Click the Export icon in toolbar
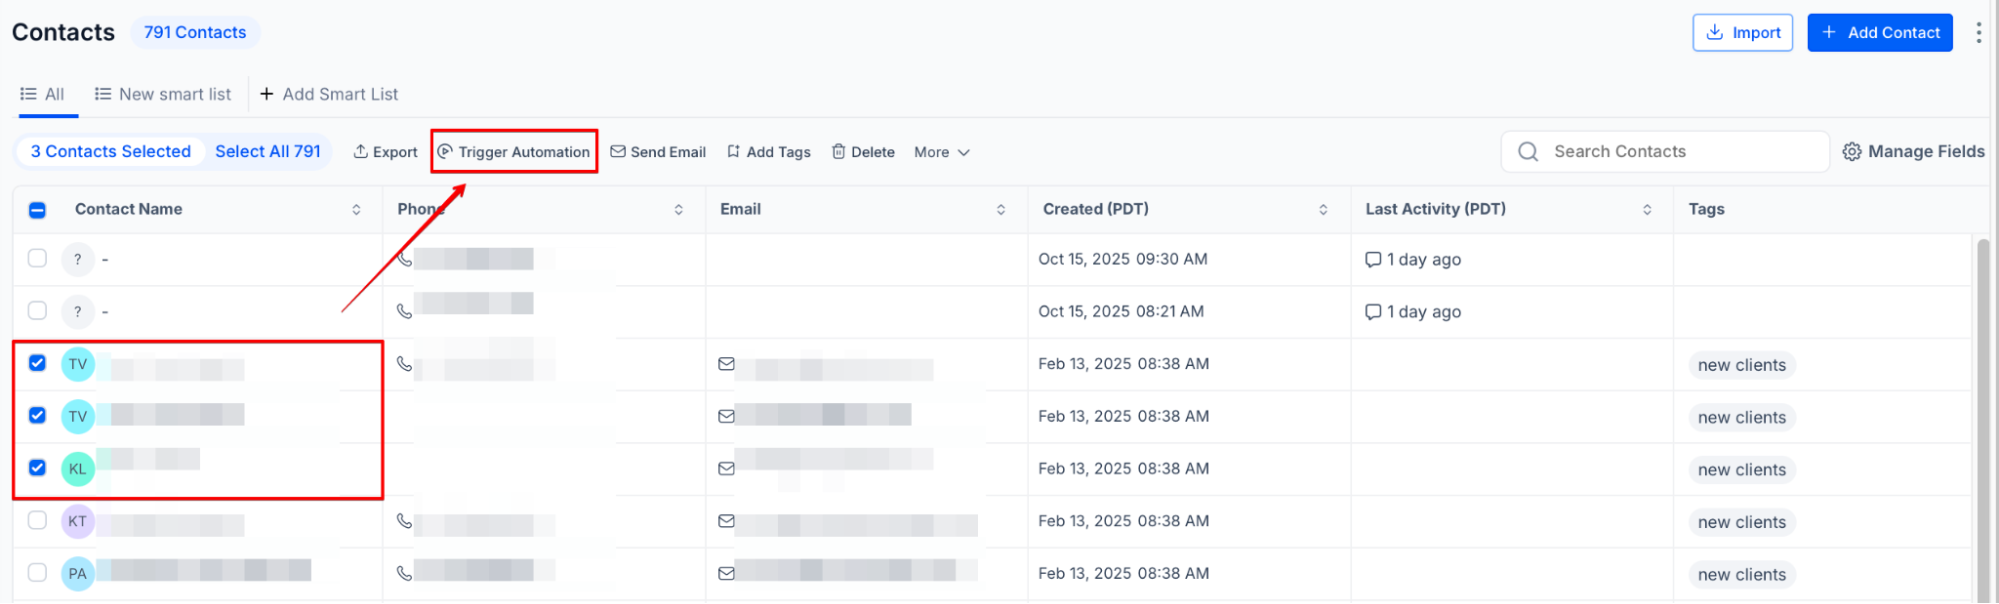This screenshot has height=604, width=1999. click(x=360, y=152)
